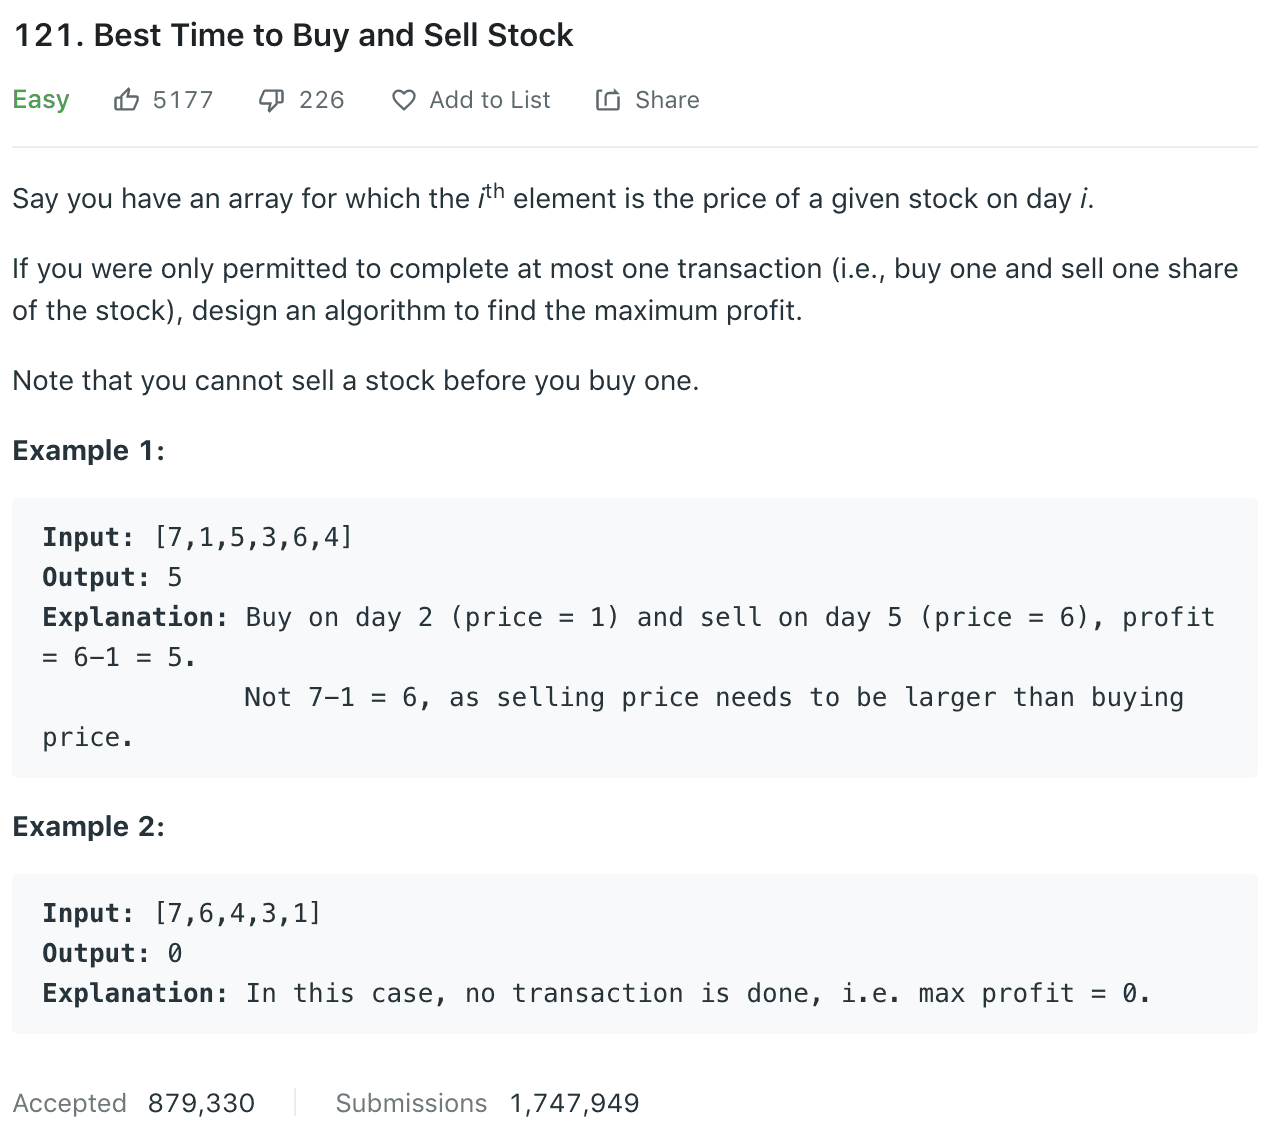Click the 'Note that you cannot sell' sentence
1270x1130 pixels.
(355, 381)
